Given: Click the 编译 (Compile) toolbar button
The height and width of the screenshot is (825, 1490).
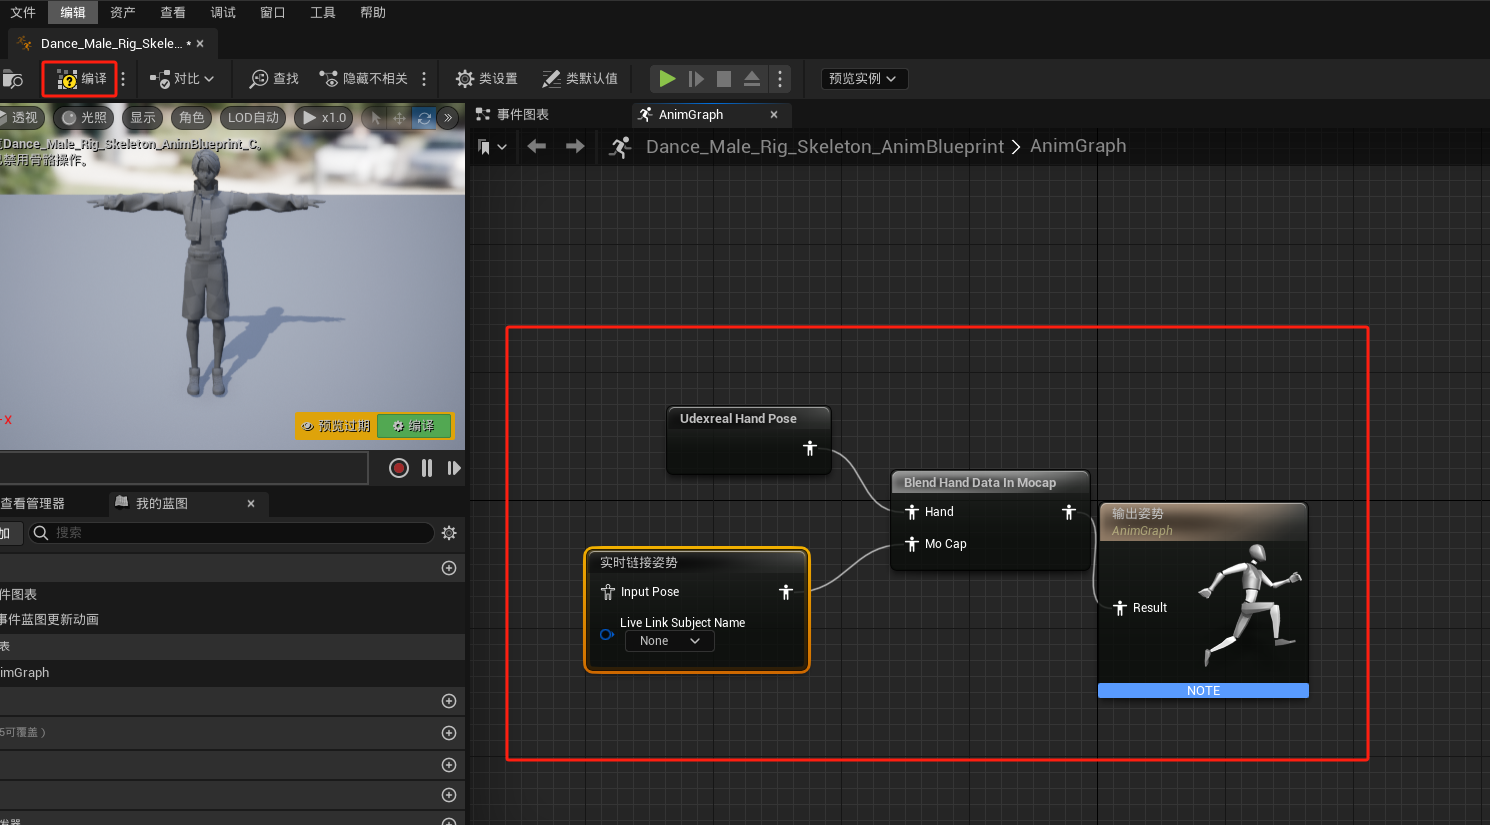Looking at the screenshot, I should coord(81,79).
